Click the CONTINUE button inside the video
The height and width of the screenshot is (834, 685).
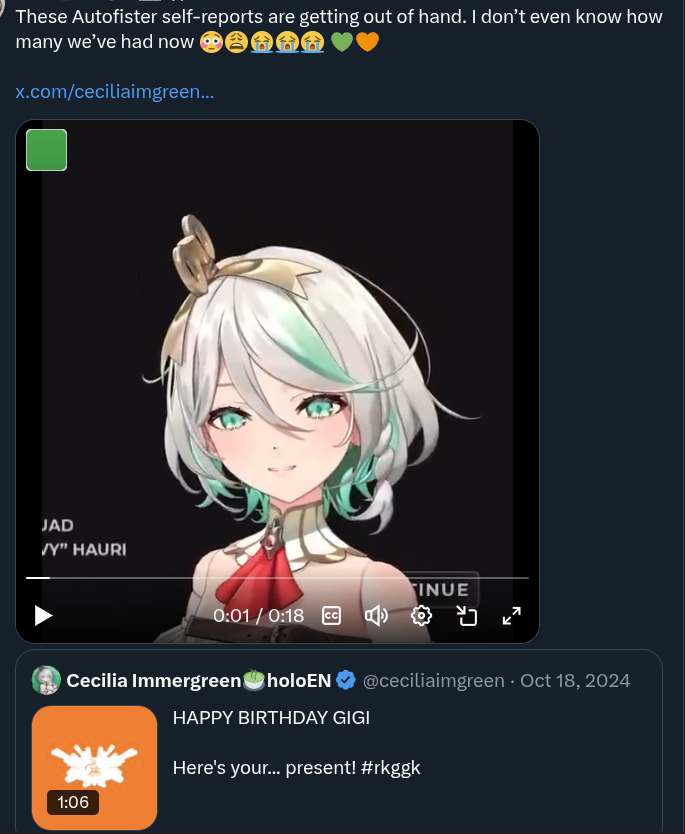click(440, 589)
